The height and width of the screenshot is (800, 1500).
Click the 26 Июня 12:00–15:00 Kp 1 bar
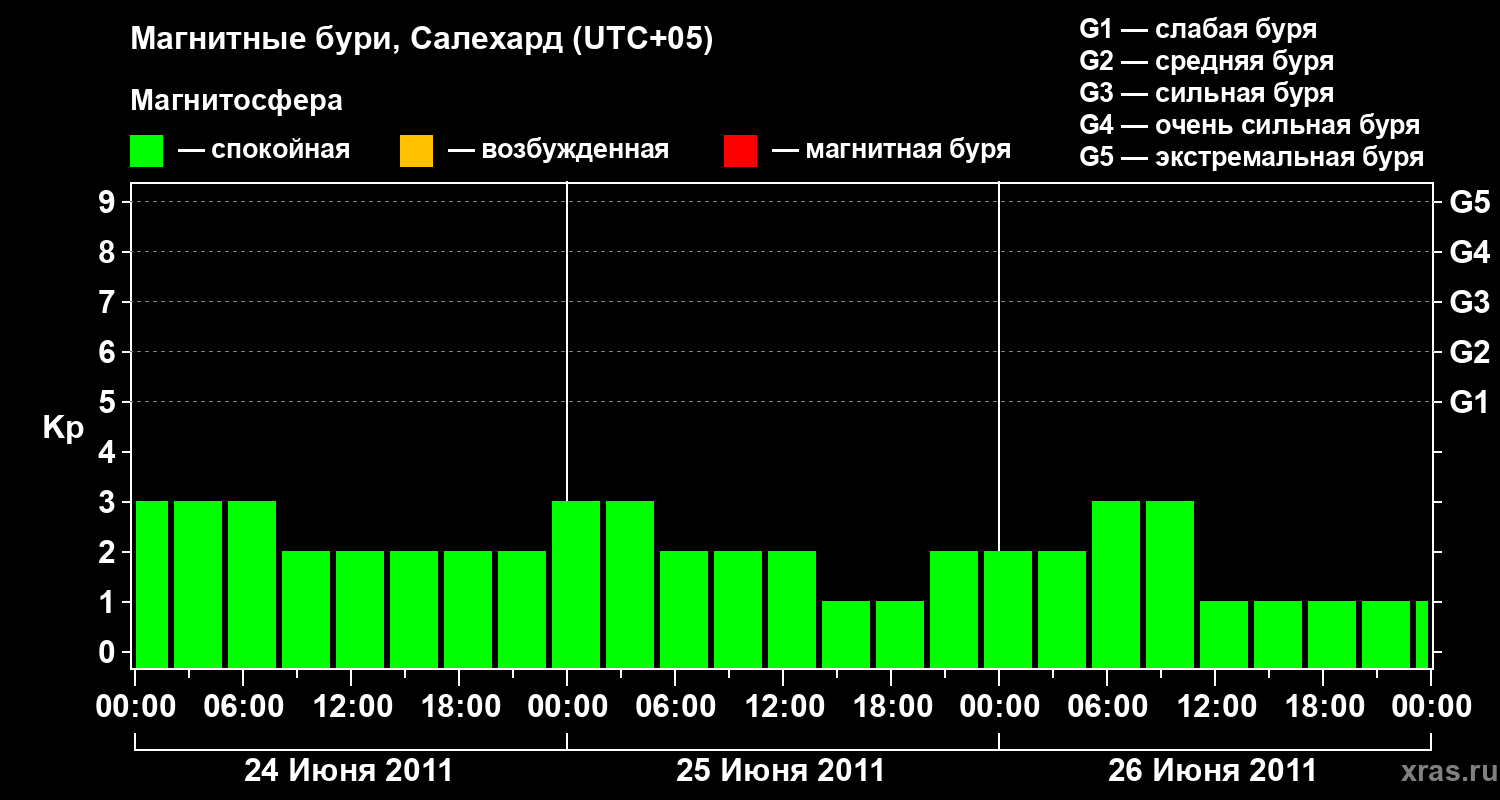[1224, 634]
